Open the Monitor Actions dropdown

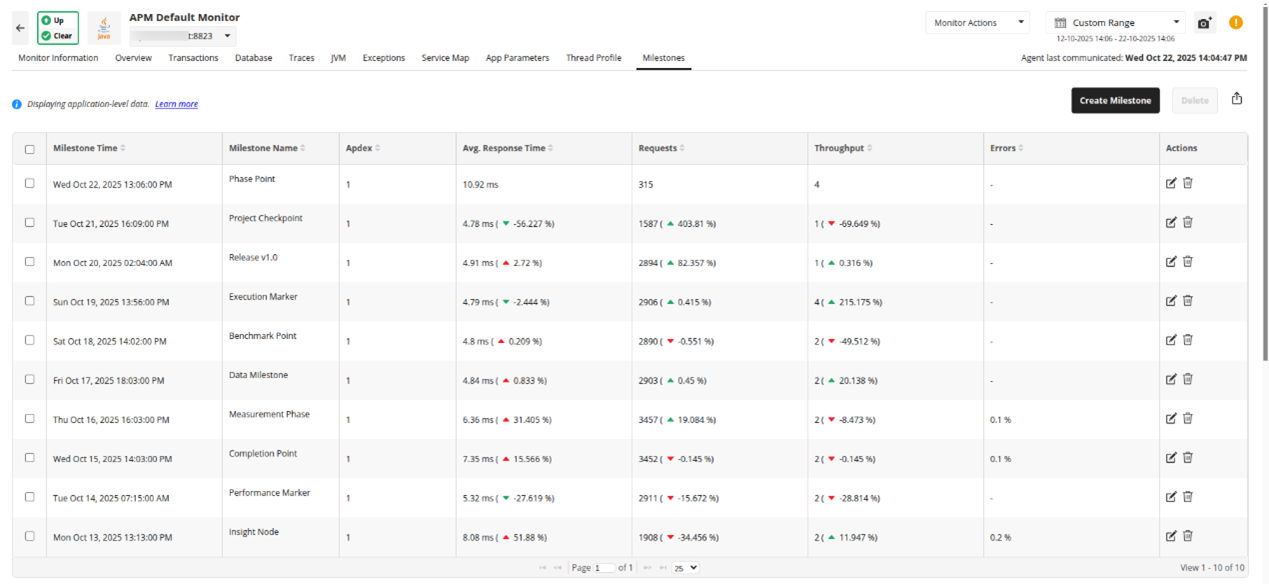point(976,22)
